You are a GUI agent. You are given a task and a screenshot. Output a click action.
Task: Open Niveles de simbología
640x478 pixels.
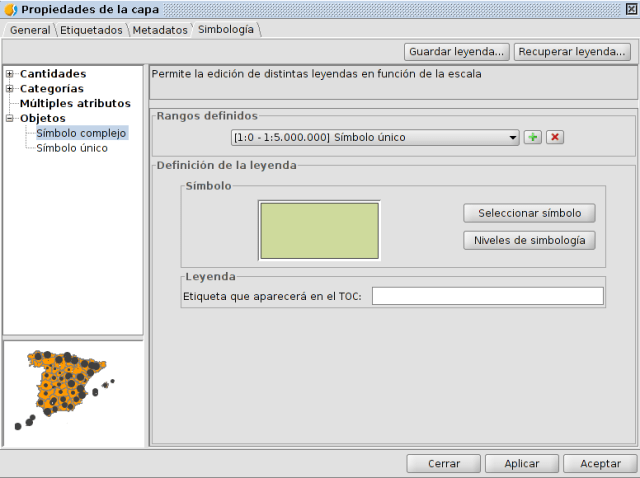point(529,240)
